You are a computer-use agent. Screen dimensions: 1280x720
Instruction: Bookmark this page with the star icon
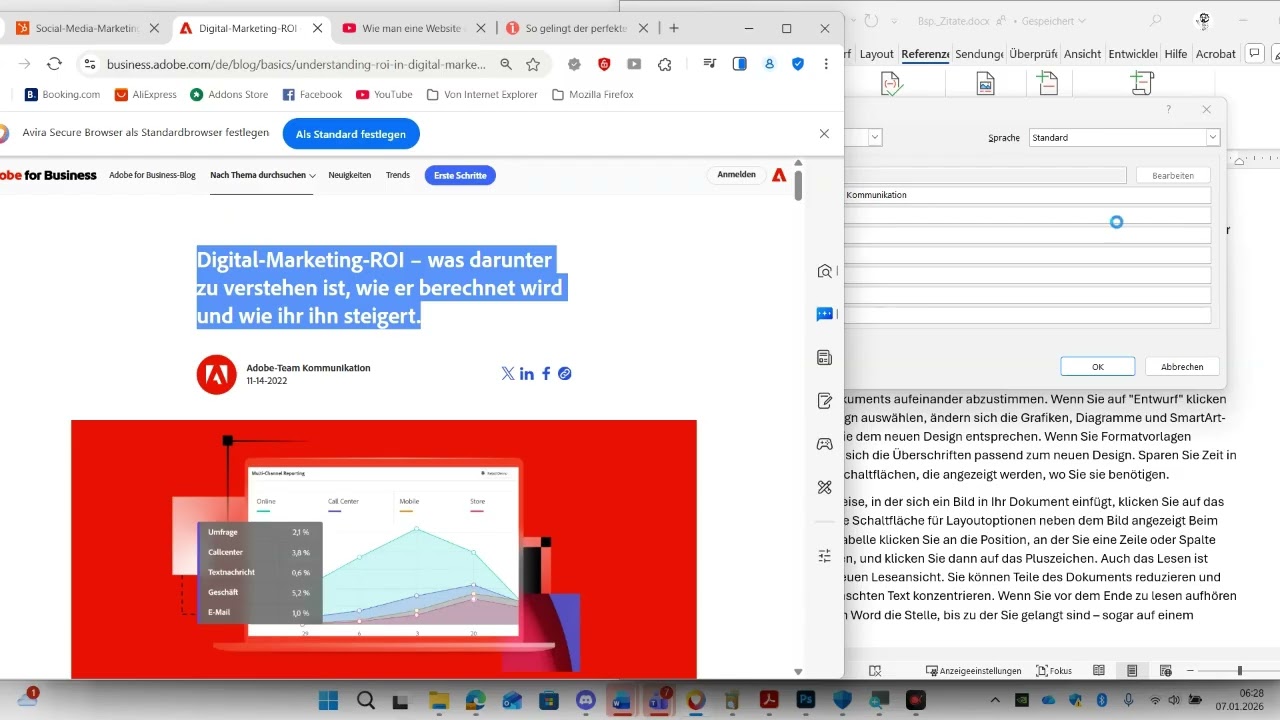click(533, 64)
